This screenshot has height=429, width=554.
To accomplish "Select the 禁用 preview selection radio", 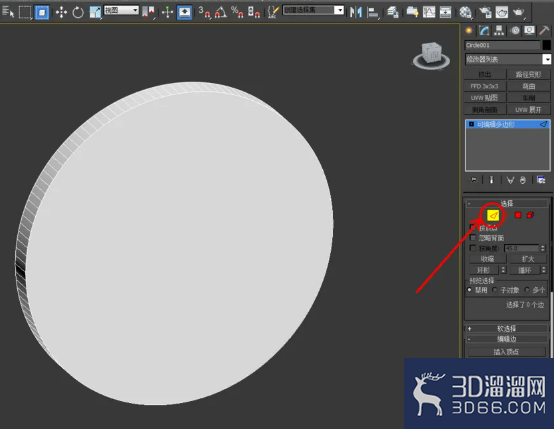I will click(x=470, y=290).
